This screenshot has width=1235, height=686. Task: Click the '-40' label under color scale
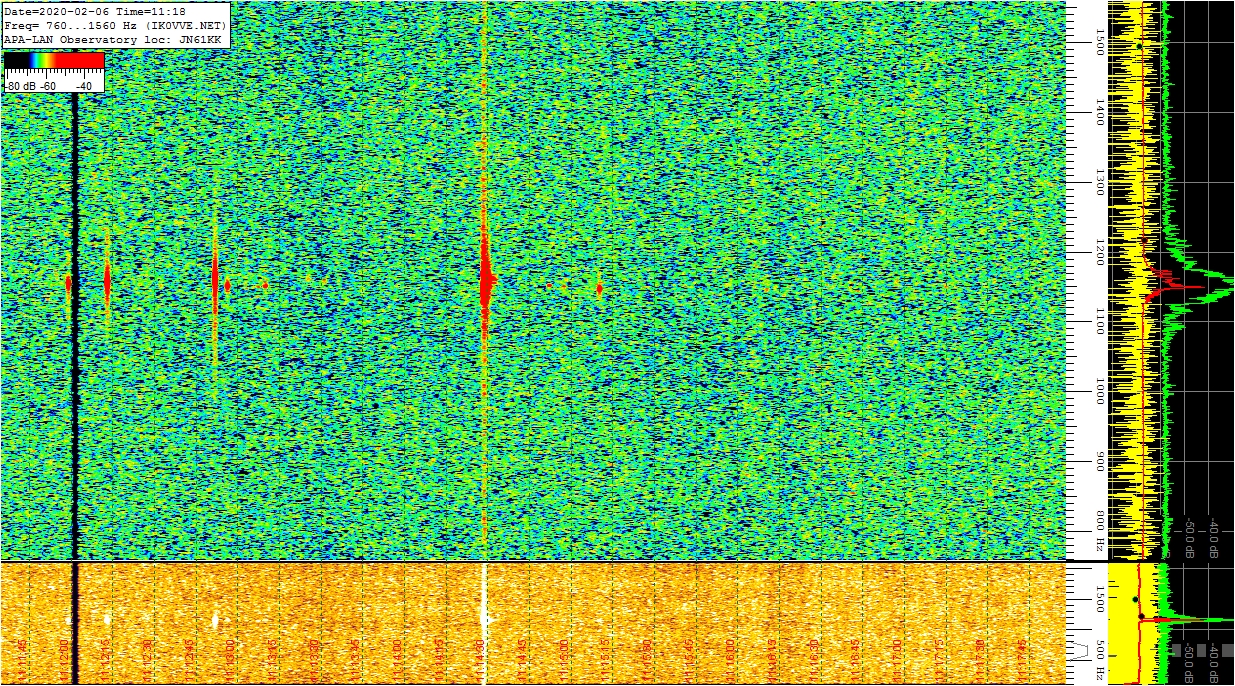[84, 86]
